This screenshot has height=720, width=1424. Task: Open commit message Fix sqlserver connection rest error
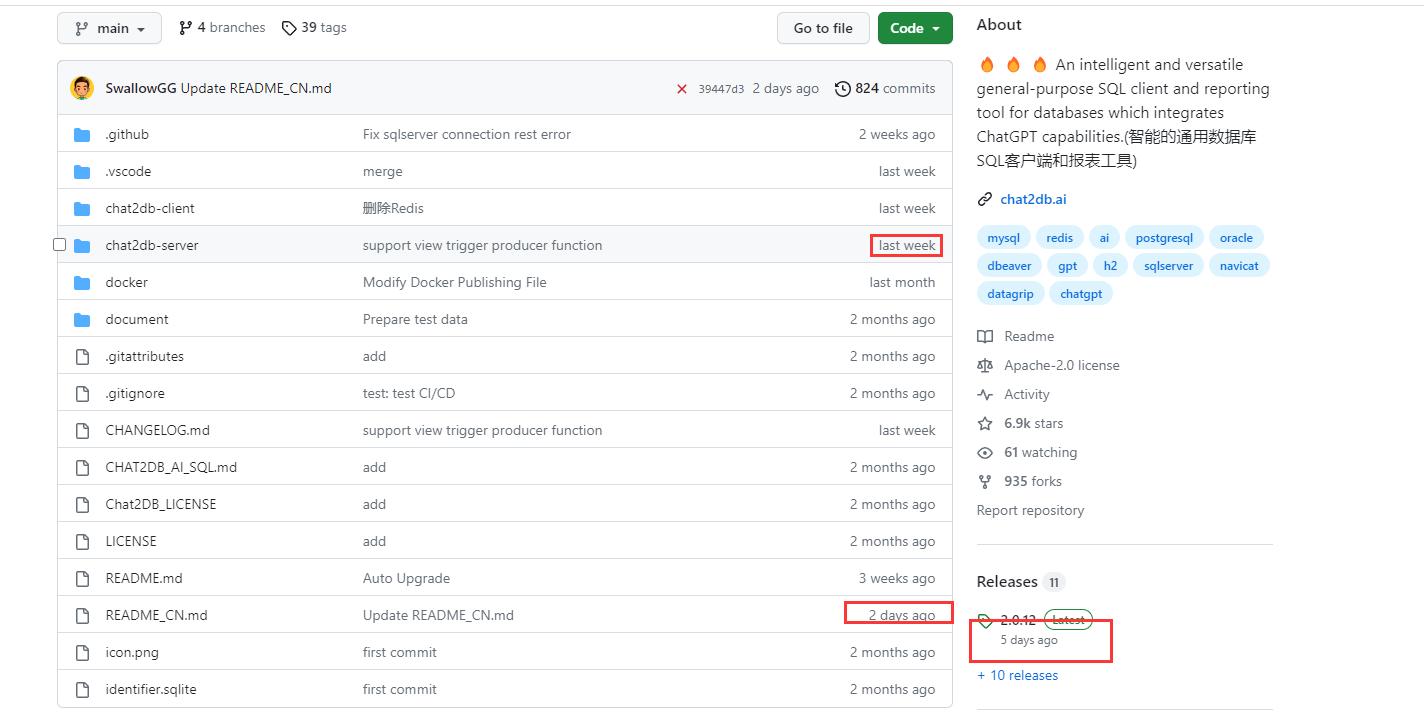[x=467, y=134]
